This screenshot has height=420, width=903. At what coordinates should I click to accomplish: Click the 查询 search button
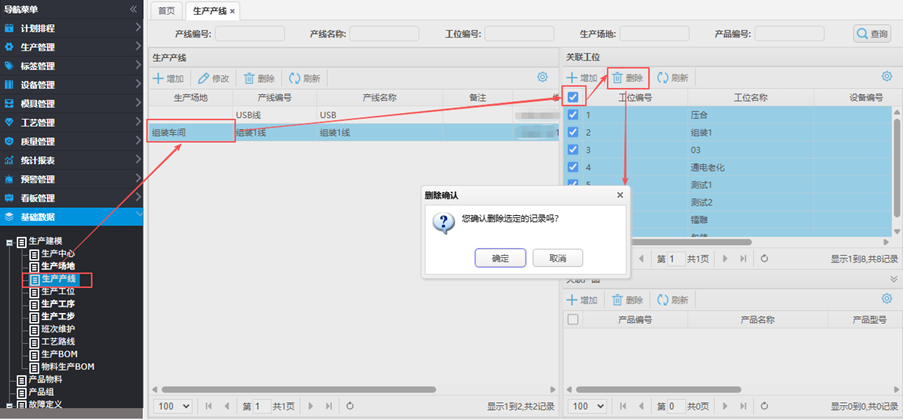coord(872,34)
